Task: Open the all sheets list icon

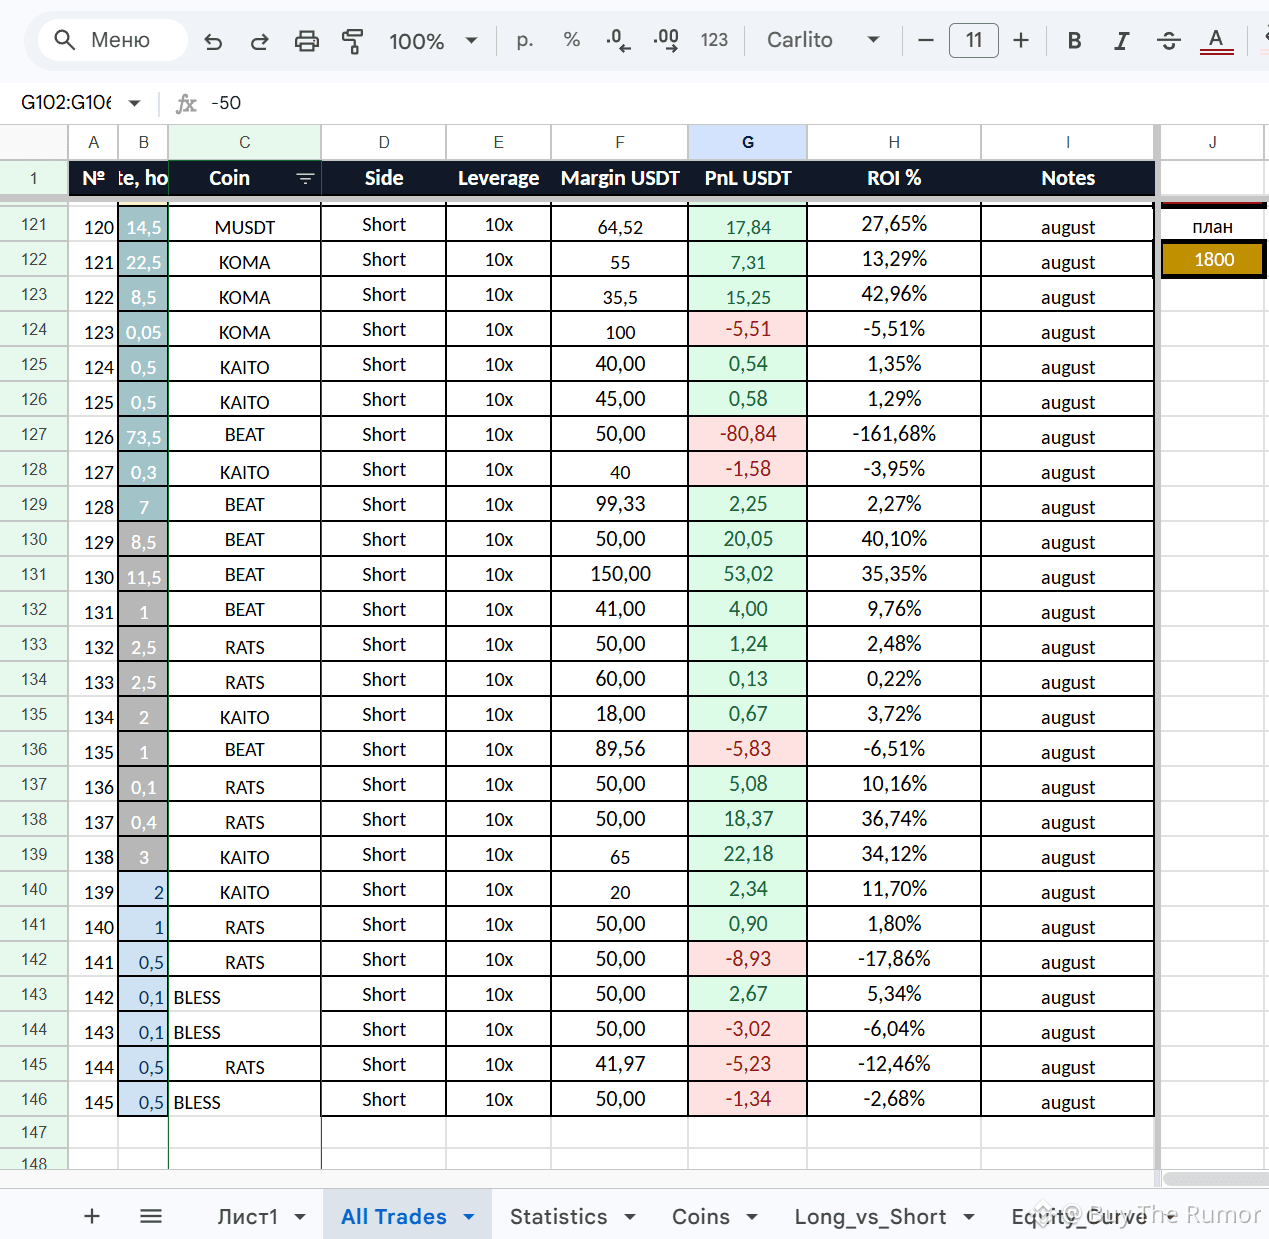Action: [151, 1216]
